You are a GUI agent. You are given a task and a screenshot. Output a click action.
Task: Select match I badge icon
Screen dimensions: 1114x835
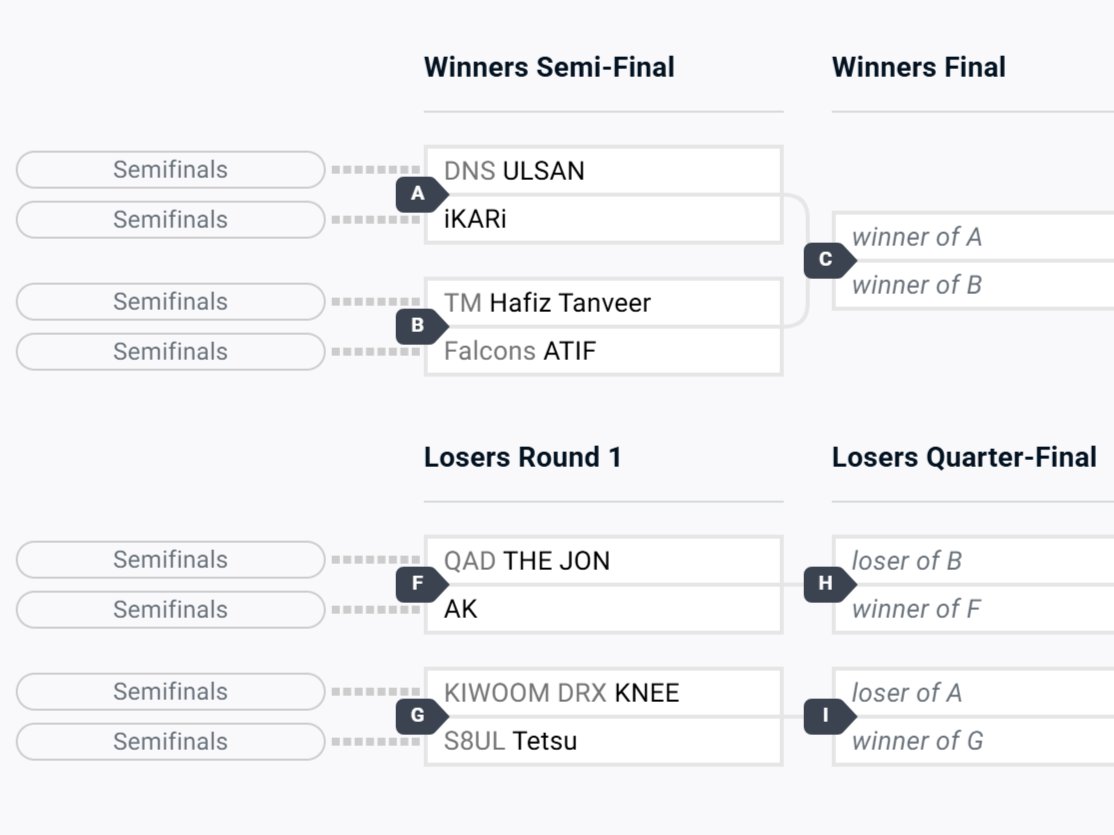(828, 716)
